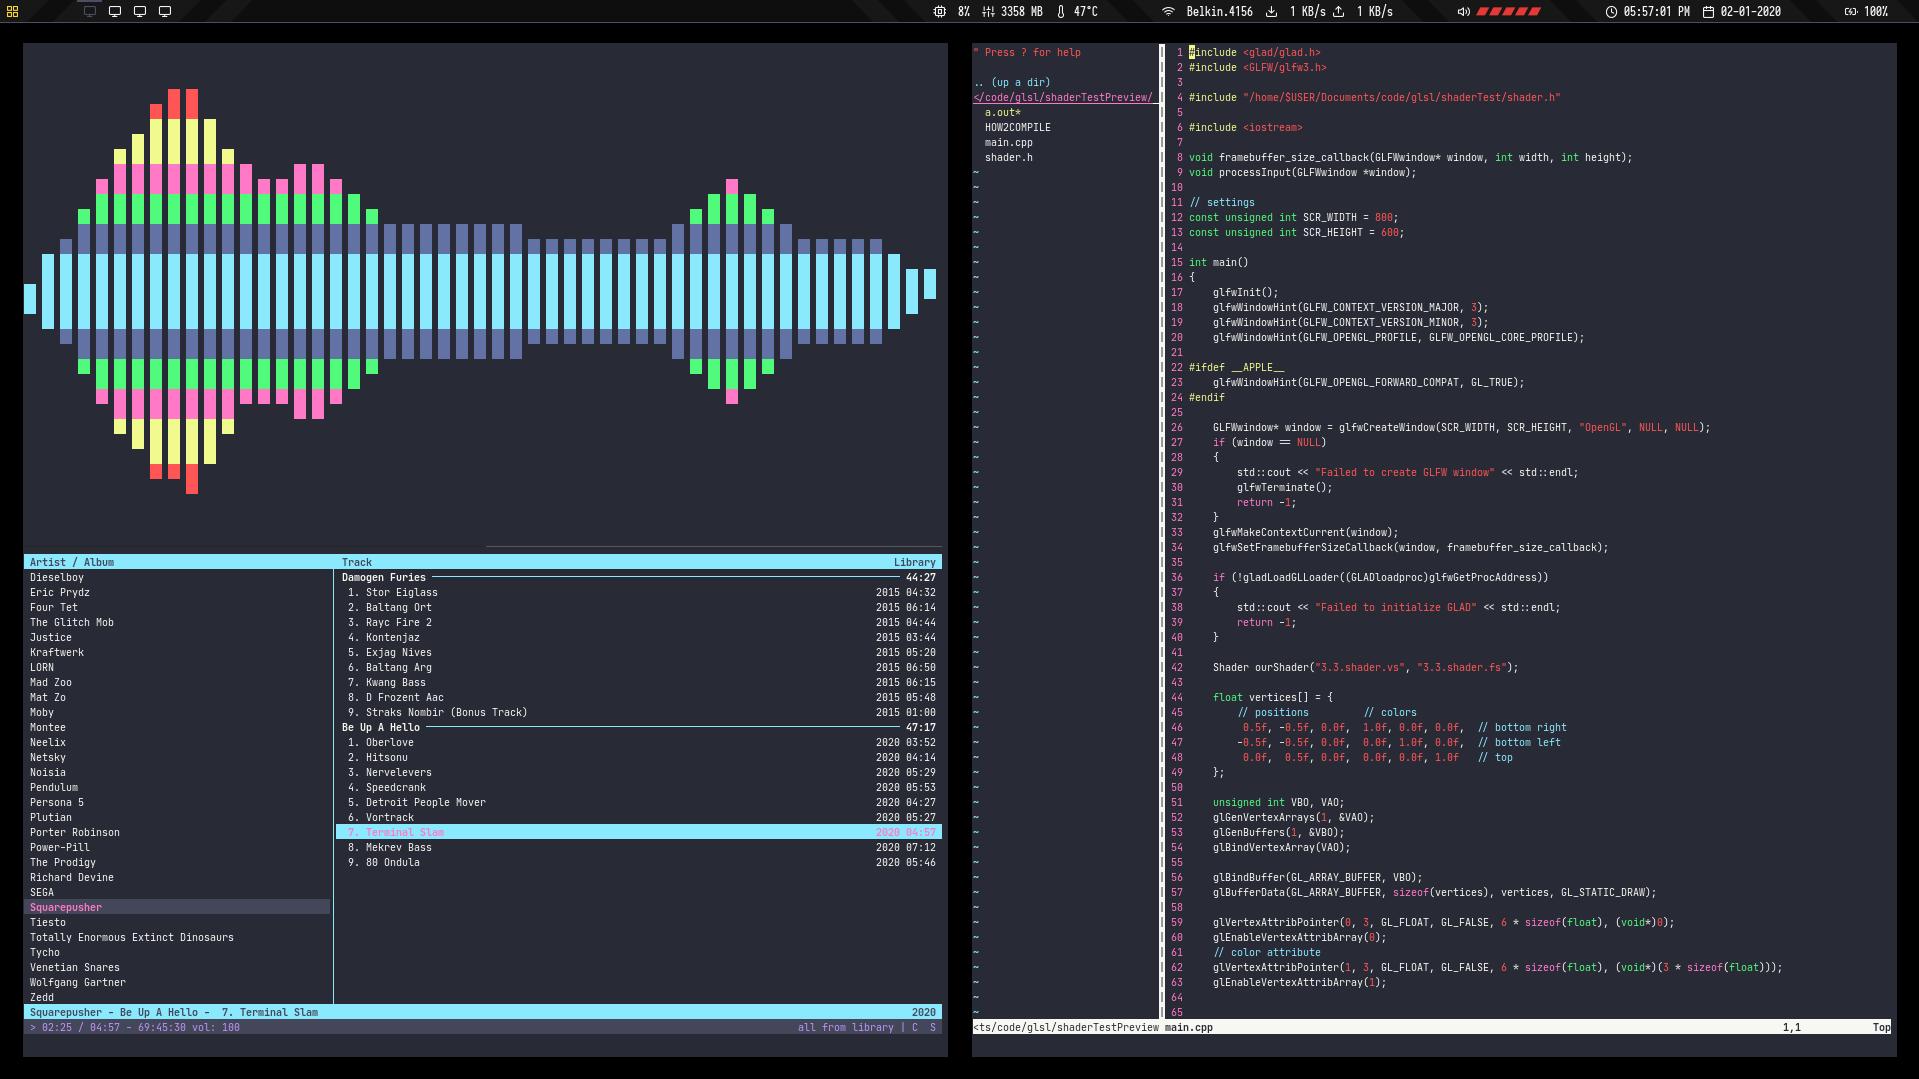This screenshot has width=1919, height=1079.
Task: Open the yellow grid launcher icon
Action: (12, 12)
